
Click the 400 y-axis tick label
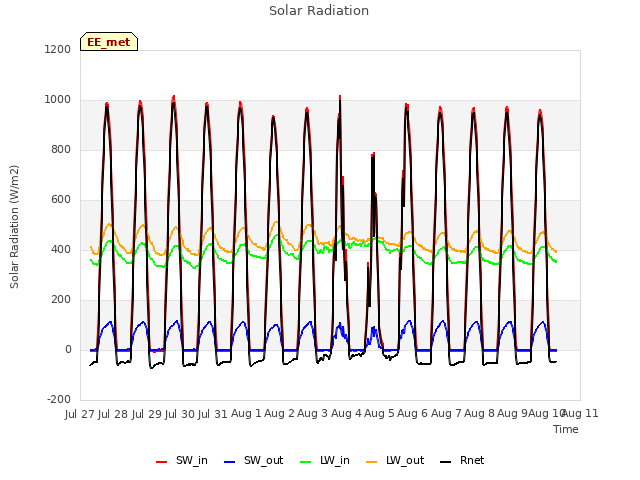(x=61, y=250)
